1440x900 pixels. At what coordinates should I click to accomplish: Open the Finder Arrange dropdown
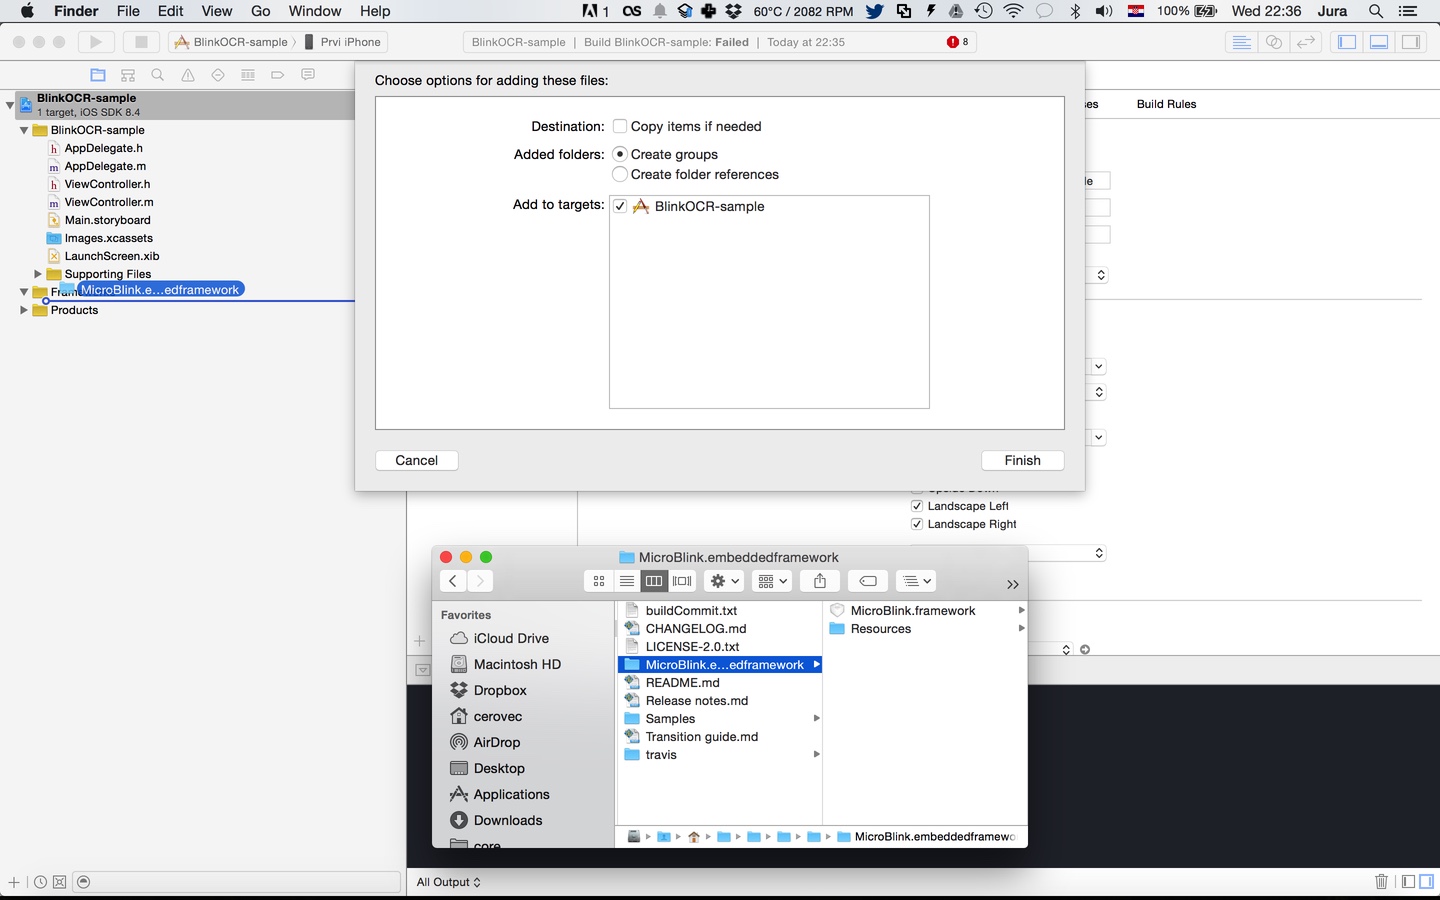(772, 581)
